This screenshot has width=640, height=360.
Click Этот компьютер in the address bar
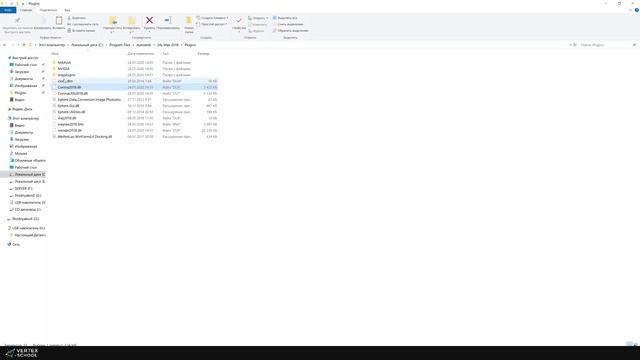(x=52, y=45)
